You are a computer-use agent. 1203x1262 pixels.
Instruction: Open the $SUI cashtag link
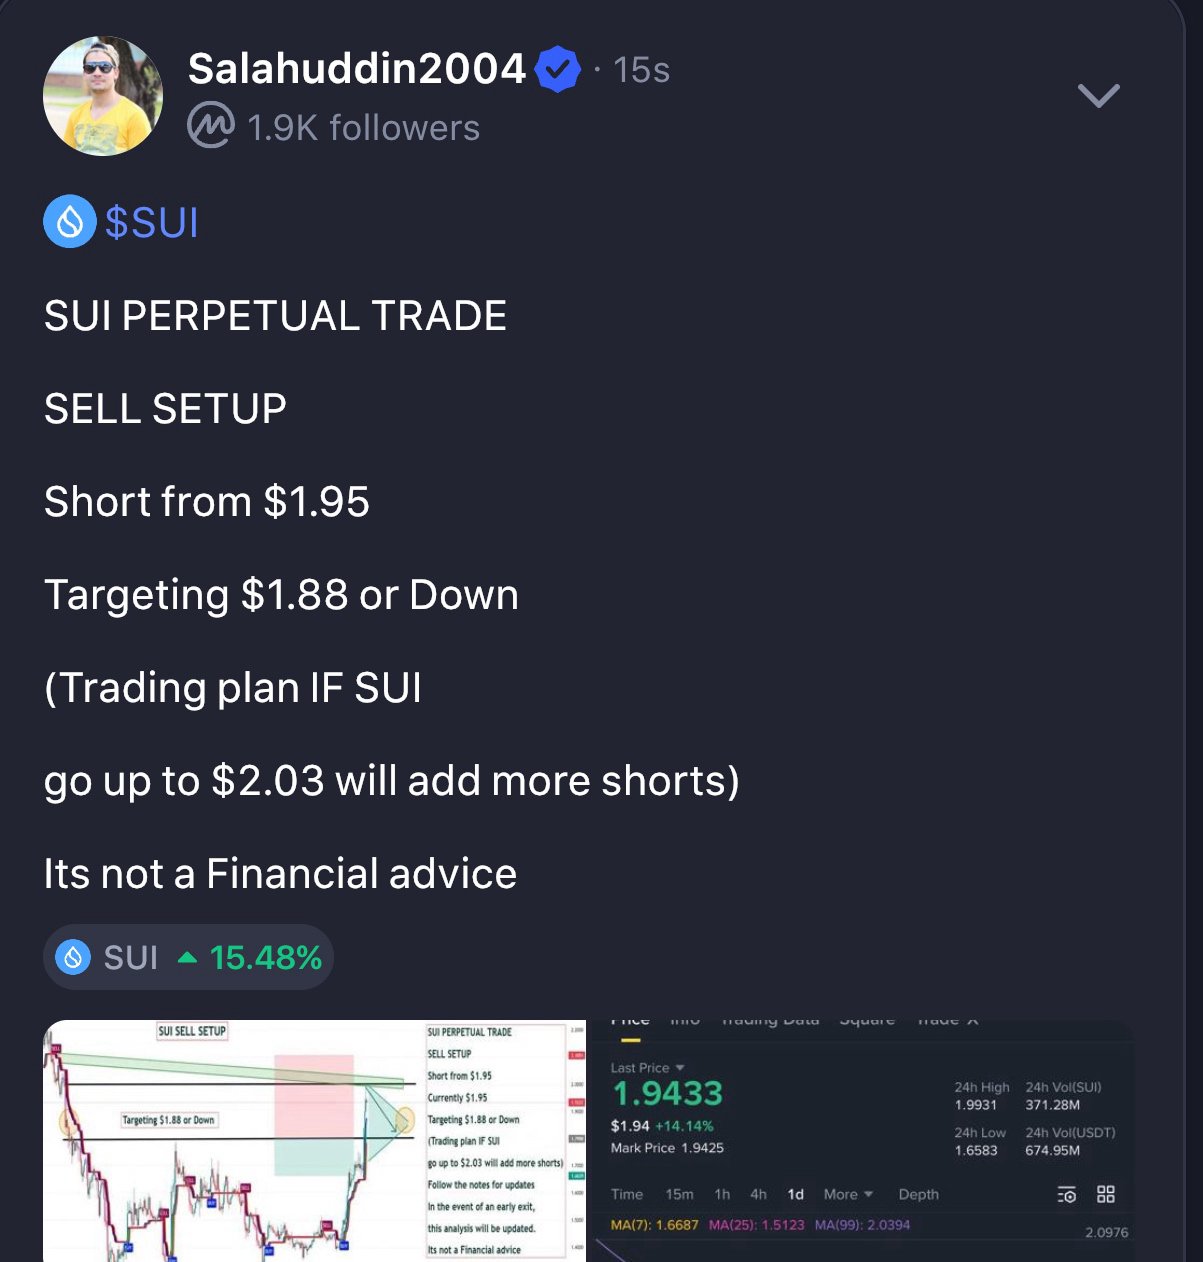pyautogui.click(x=151, y=221)
